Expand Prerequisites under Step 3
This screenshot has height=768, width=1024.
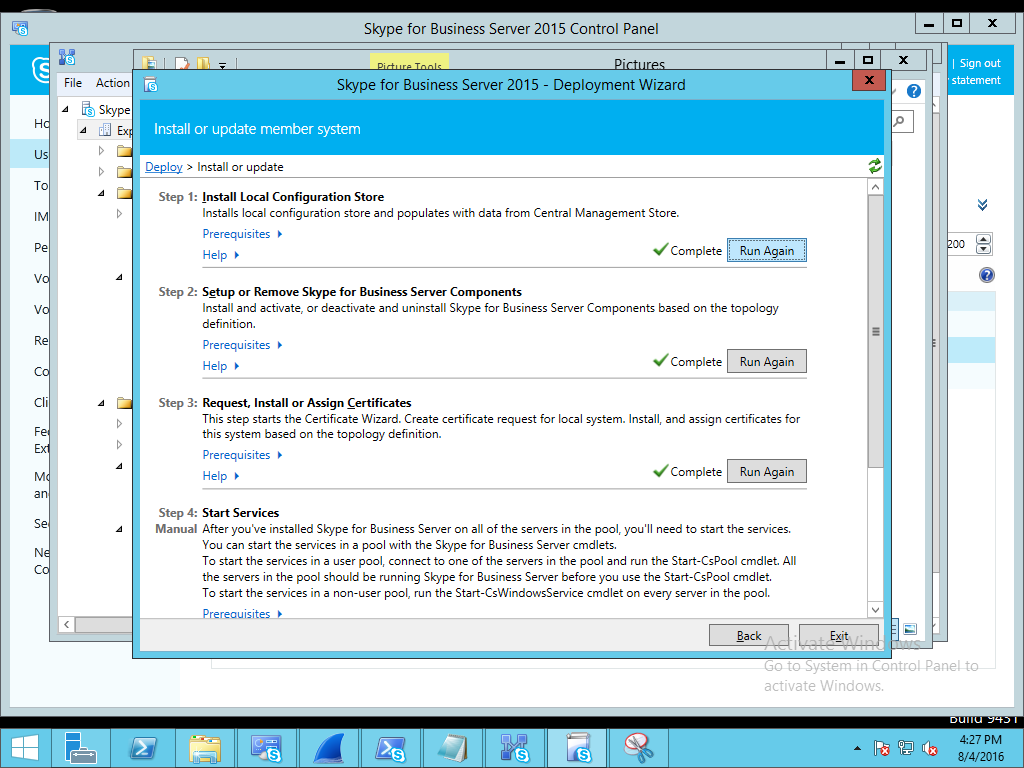click(242, 455)
